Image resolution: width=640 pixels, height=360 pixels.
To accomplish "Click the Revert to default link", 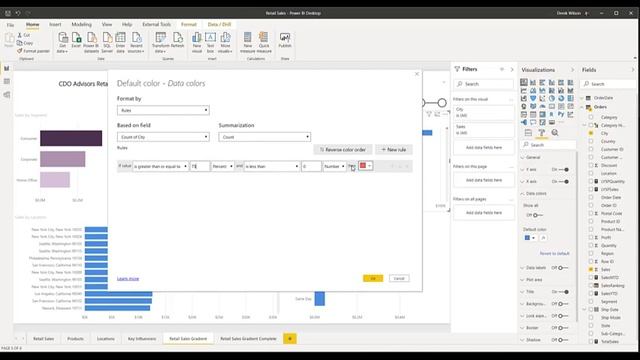I will tap(554, 253).
